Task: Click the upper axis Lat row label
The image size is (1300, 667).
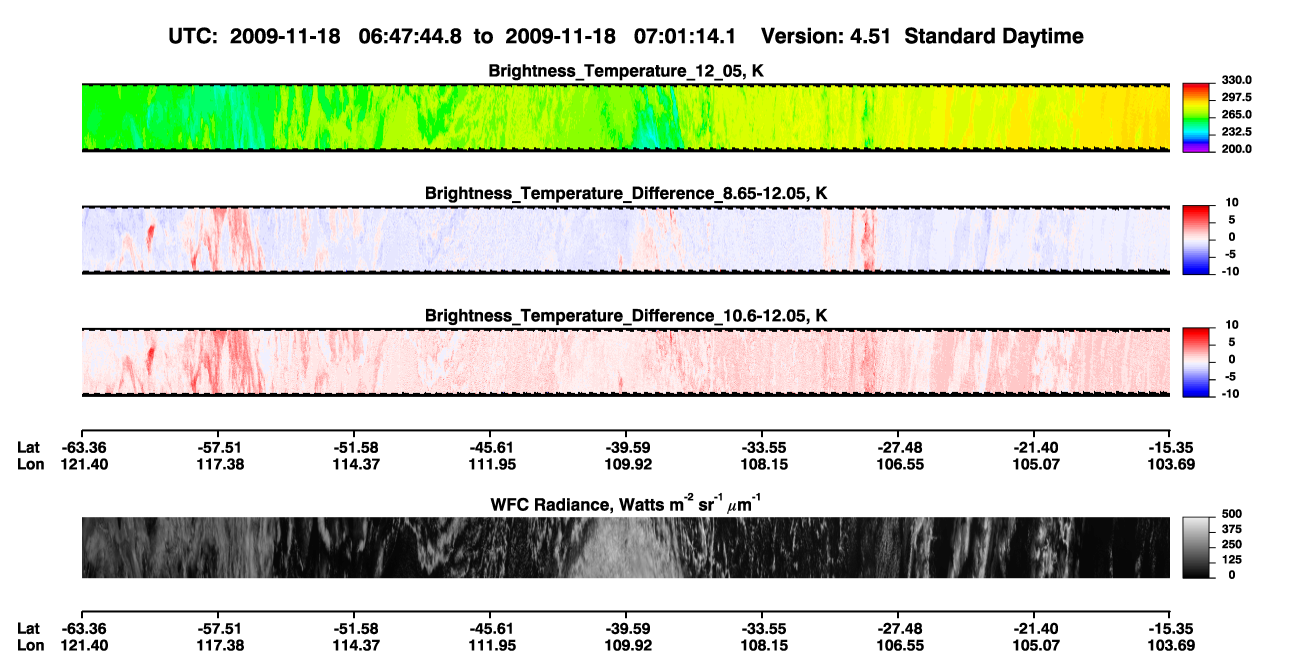Action: click(x=28, y=447)
